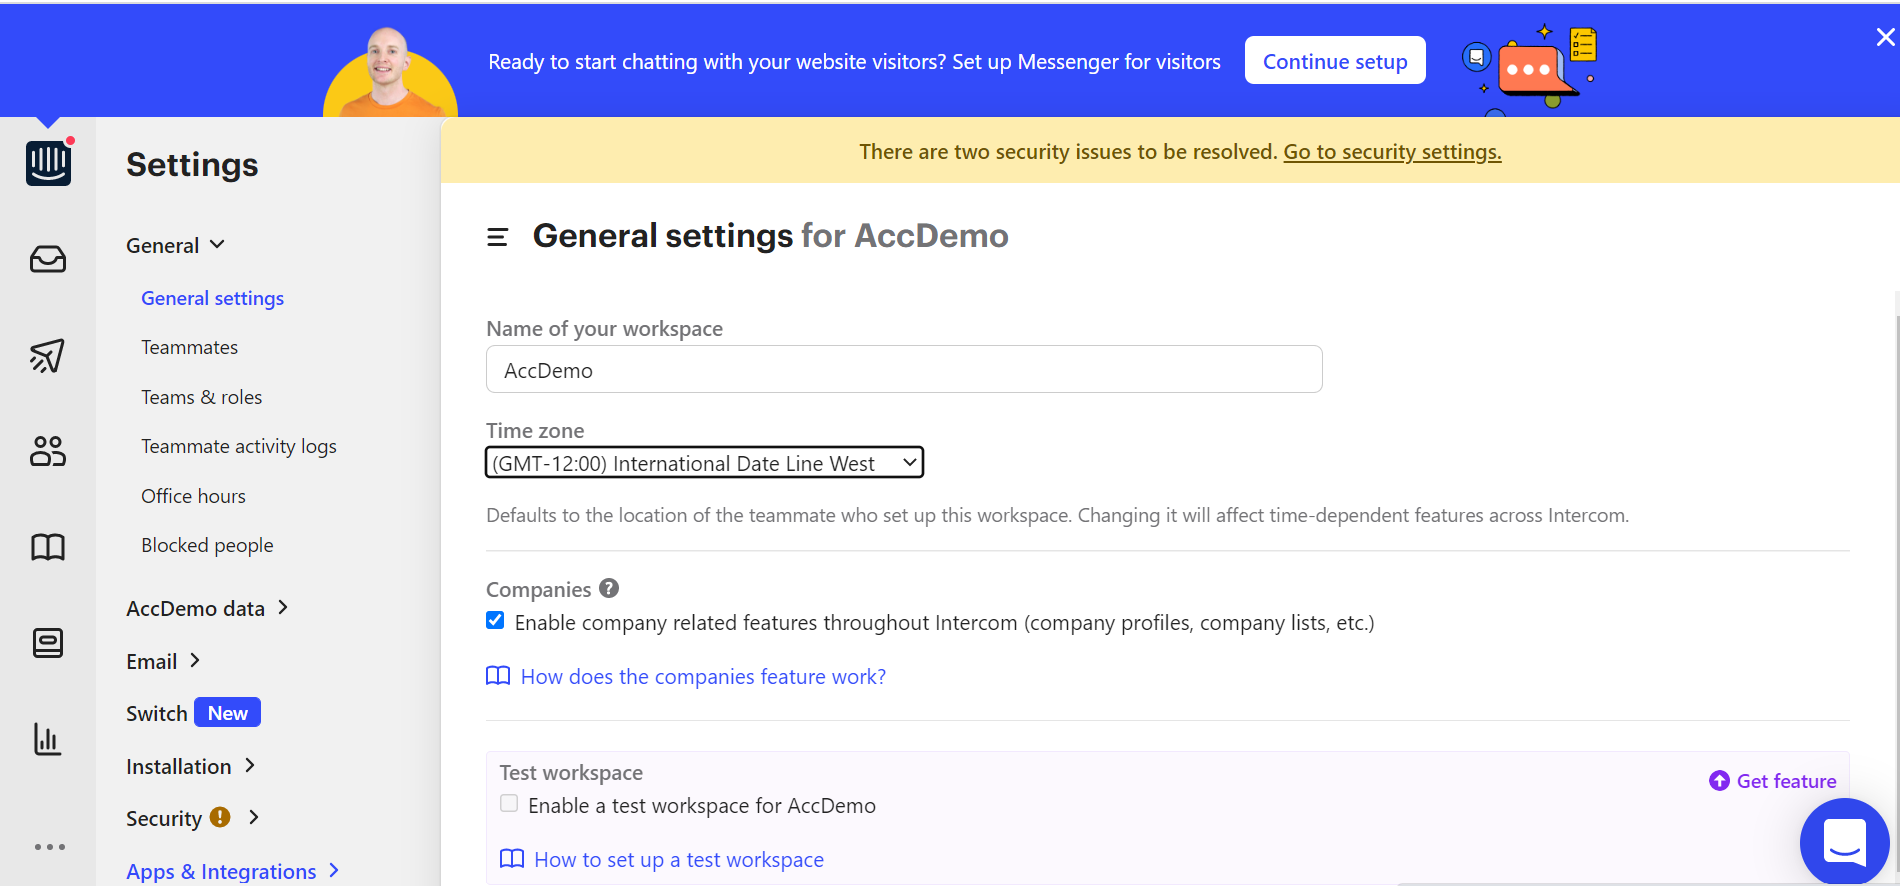
Task: Uncheck Enable company related features checkbox
Action: coord(495,620)
